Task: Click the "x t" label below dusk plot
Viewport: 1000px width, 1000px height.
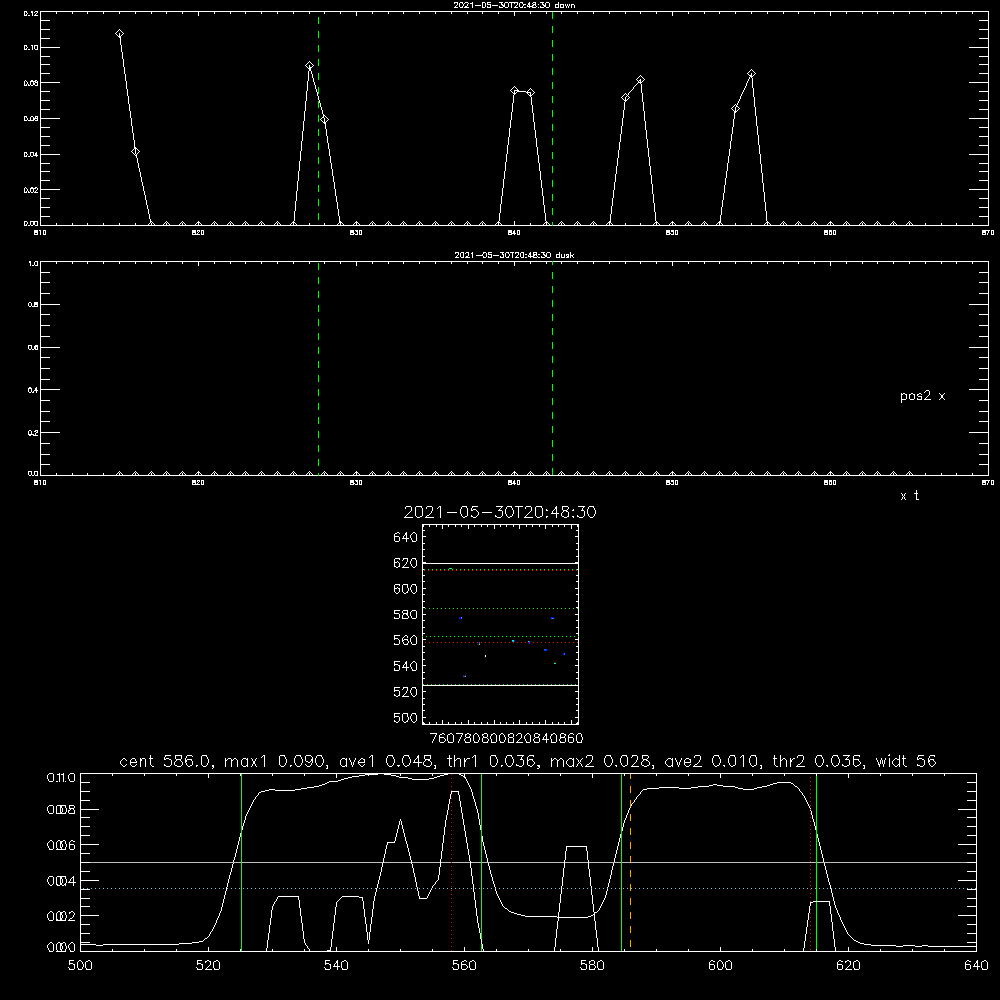Action: 909,496
